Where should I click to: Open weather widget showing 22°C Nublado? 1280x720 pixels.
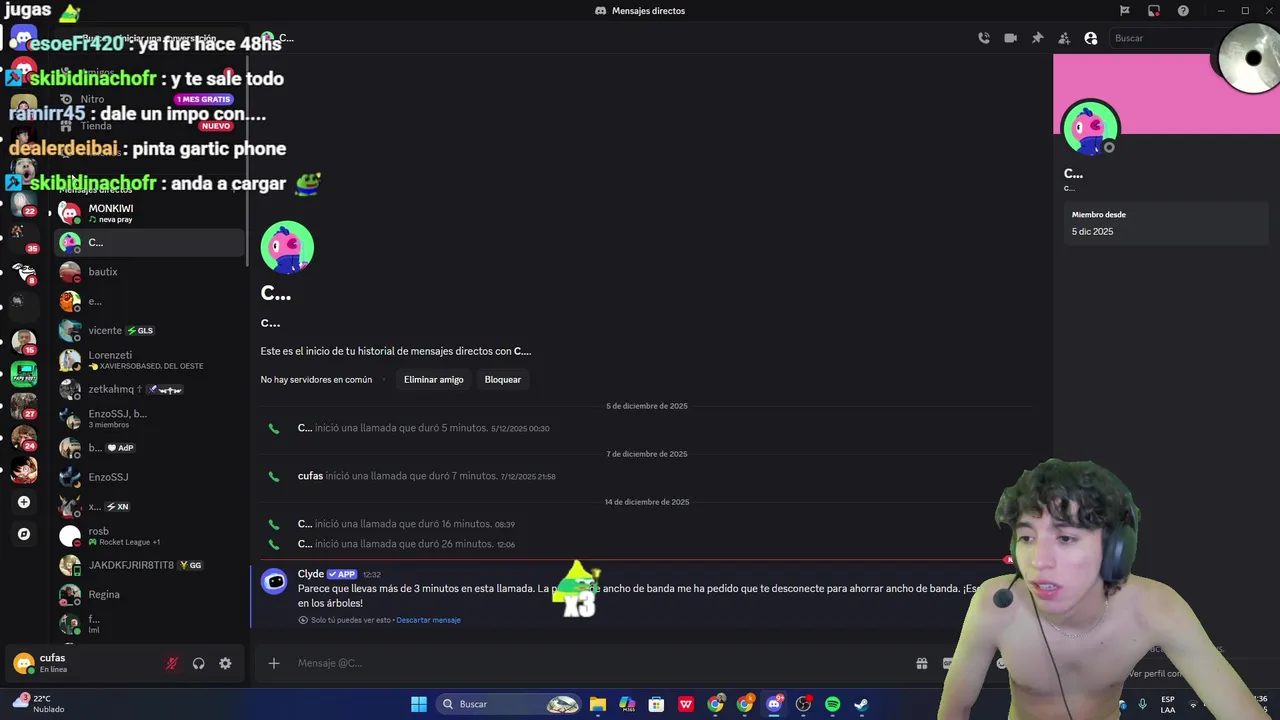tap(38, 704)
